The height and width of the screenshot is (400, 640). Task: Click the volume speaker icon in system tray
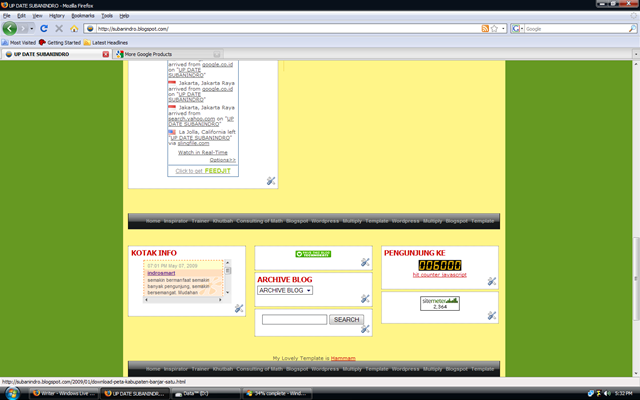pyautogui.click(x=607, y=393)
